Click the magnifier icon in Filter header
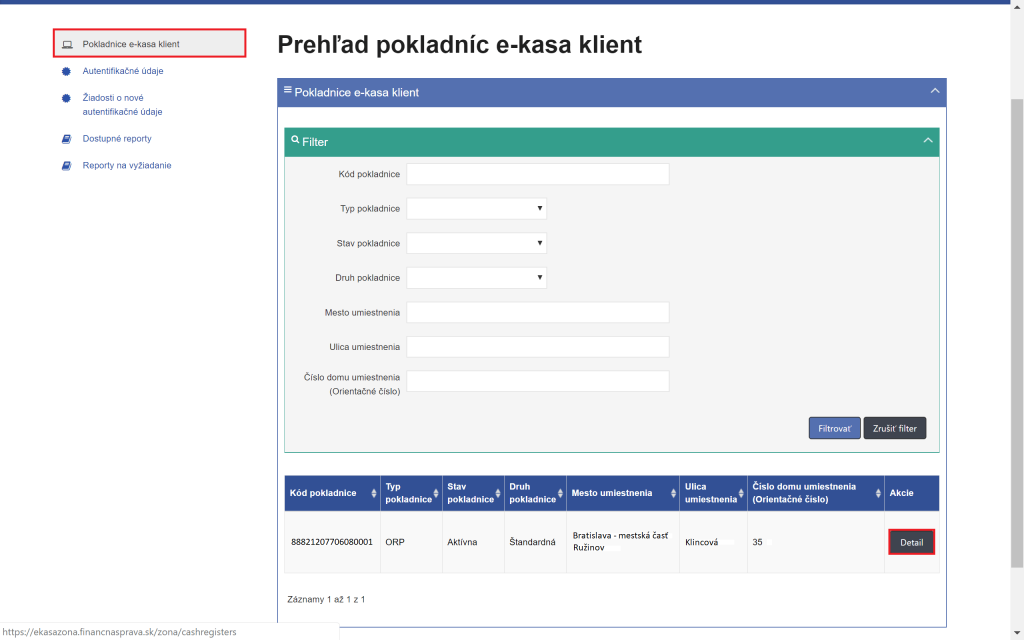This screenshot has width=1024, height=640. click(x=295, y=140)
